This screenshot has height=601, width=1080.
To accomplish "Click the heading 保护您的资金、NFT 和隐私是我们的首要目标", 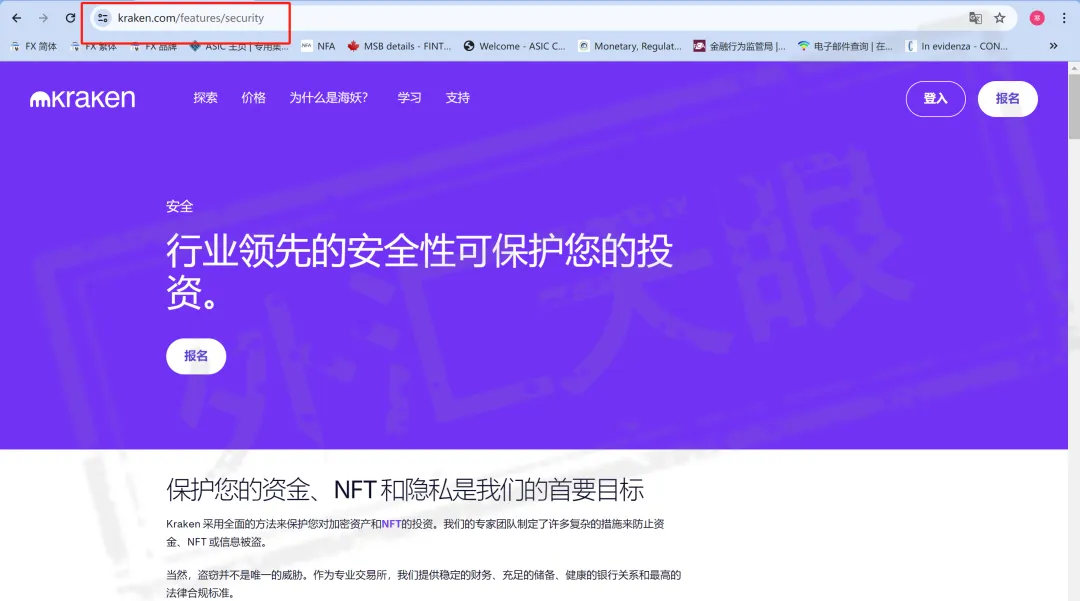I will coord(405,490).
